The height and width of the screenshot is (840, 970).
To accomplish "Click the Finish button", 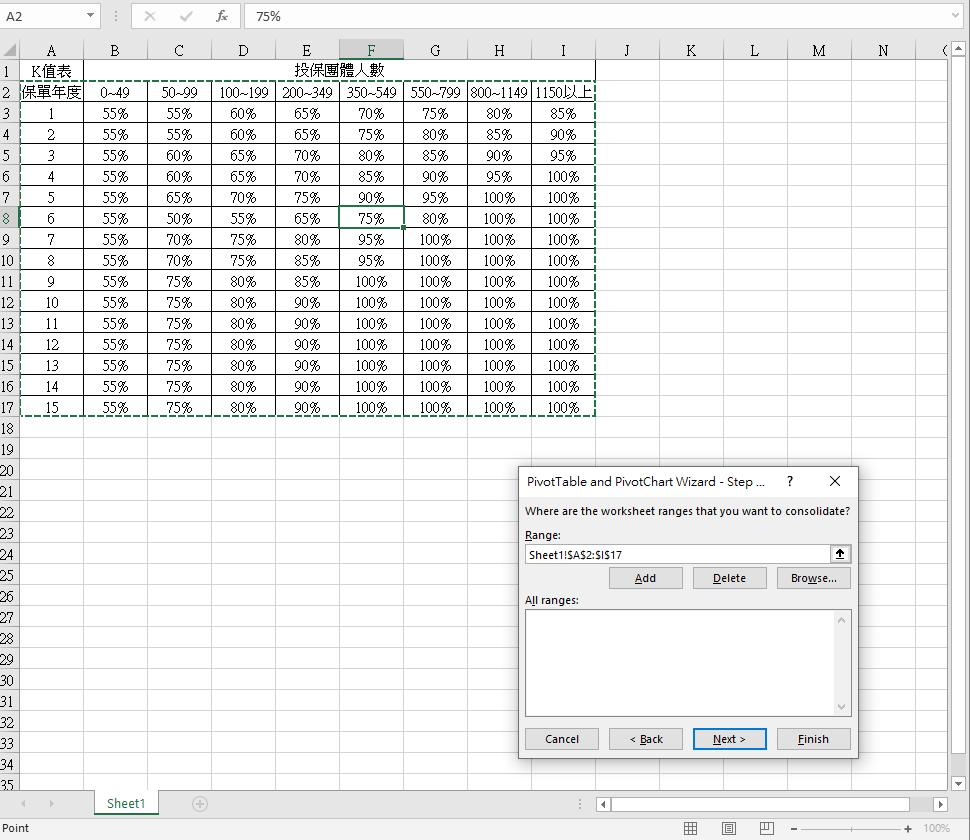I will pyautogui.click(x=813, y=739).
